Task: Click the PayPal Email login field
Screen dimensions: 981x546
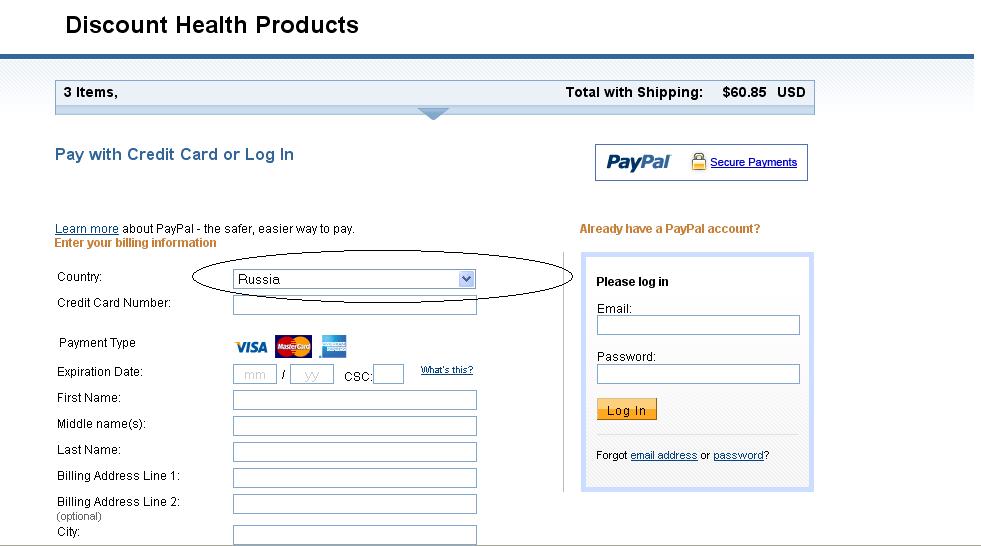Action: (x=698, y=325)
